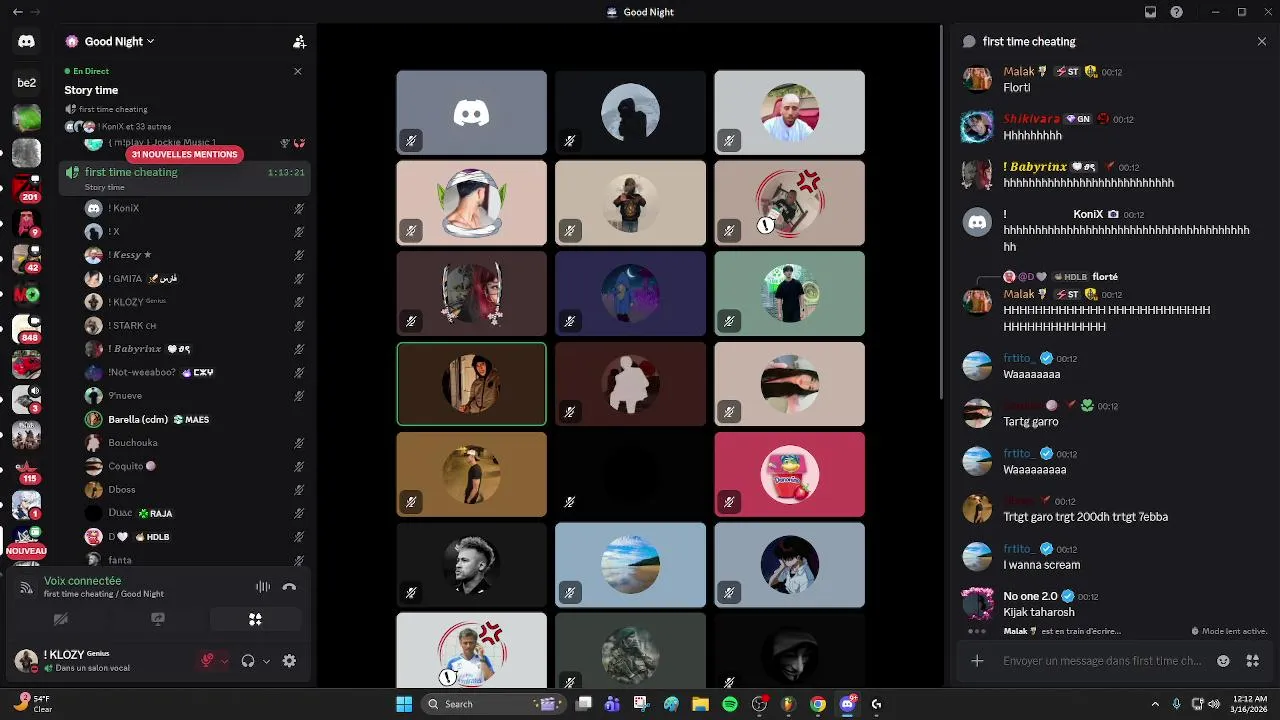Select Barella (cdm) in the voice list
The image size is (1280, 720).
pos(196,419)
